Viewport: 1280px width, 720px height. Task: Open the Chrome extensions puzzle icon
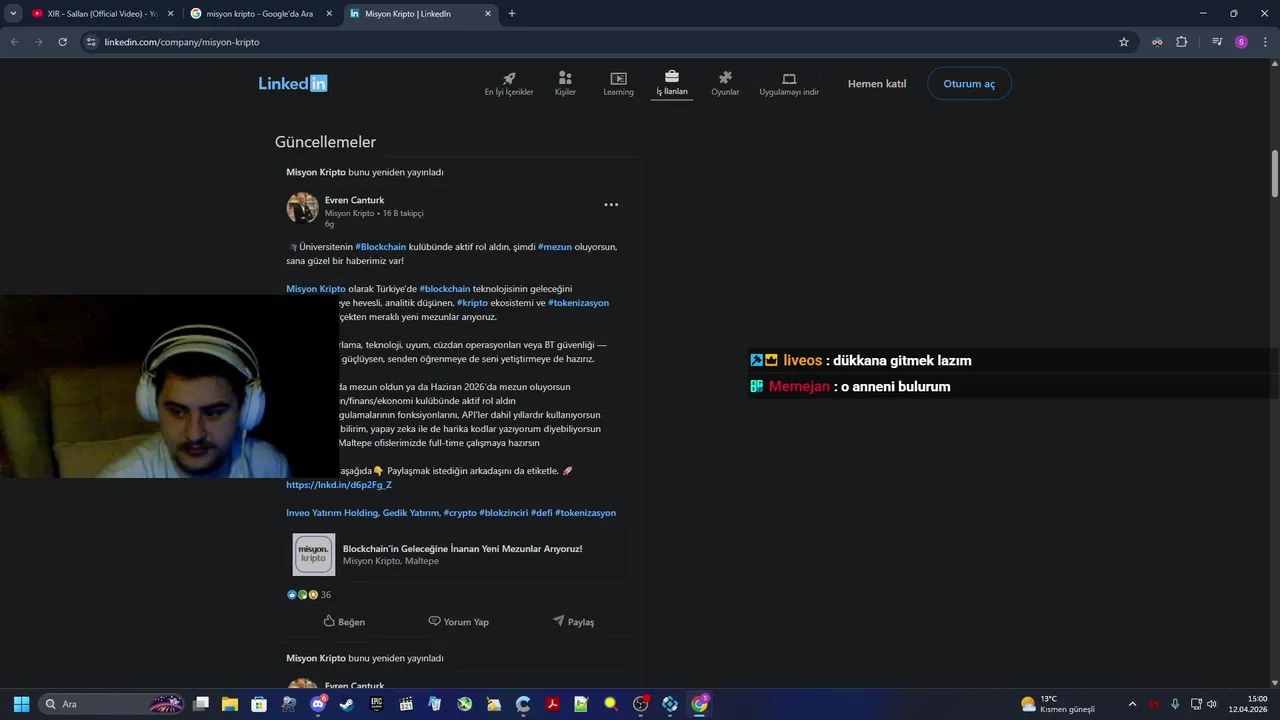coord(1182,42)
